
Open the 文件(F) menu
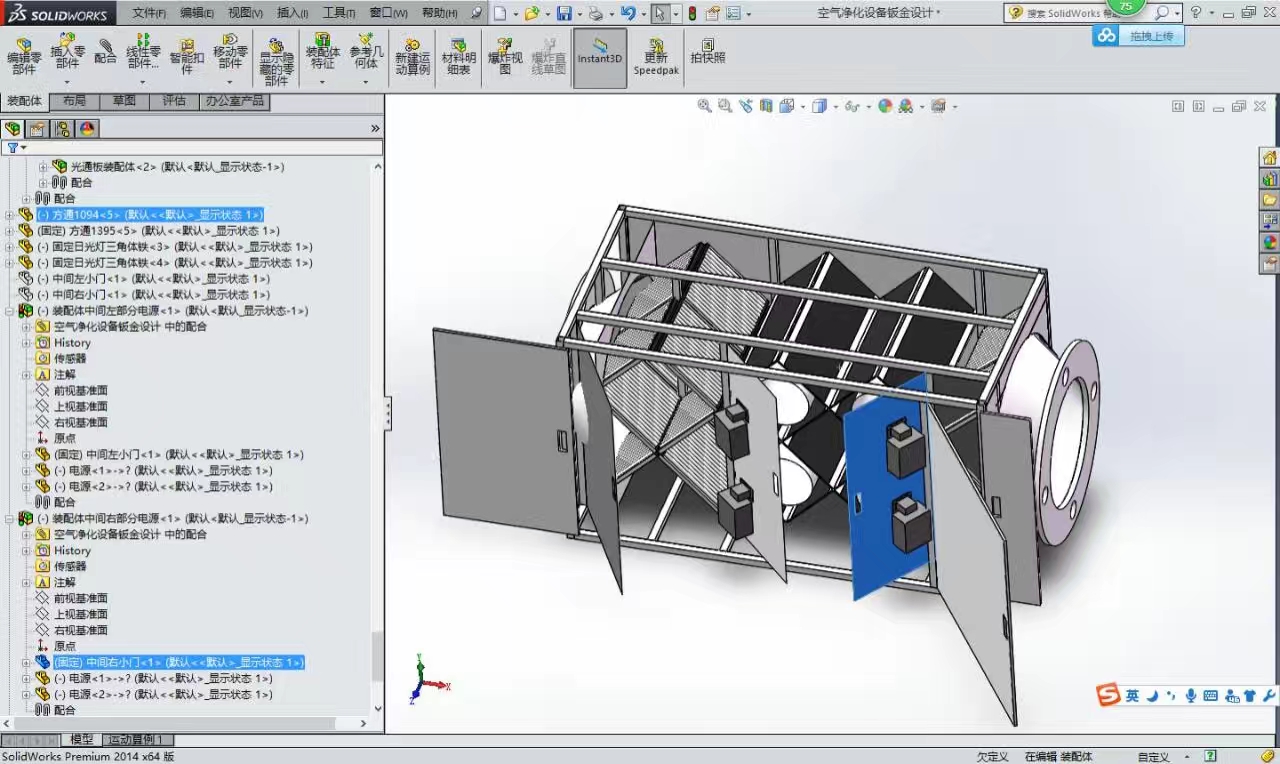click(149, 13)
